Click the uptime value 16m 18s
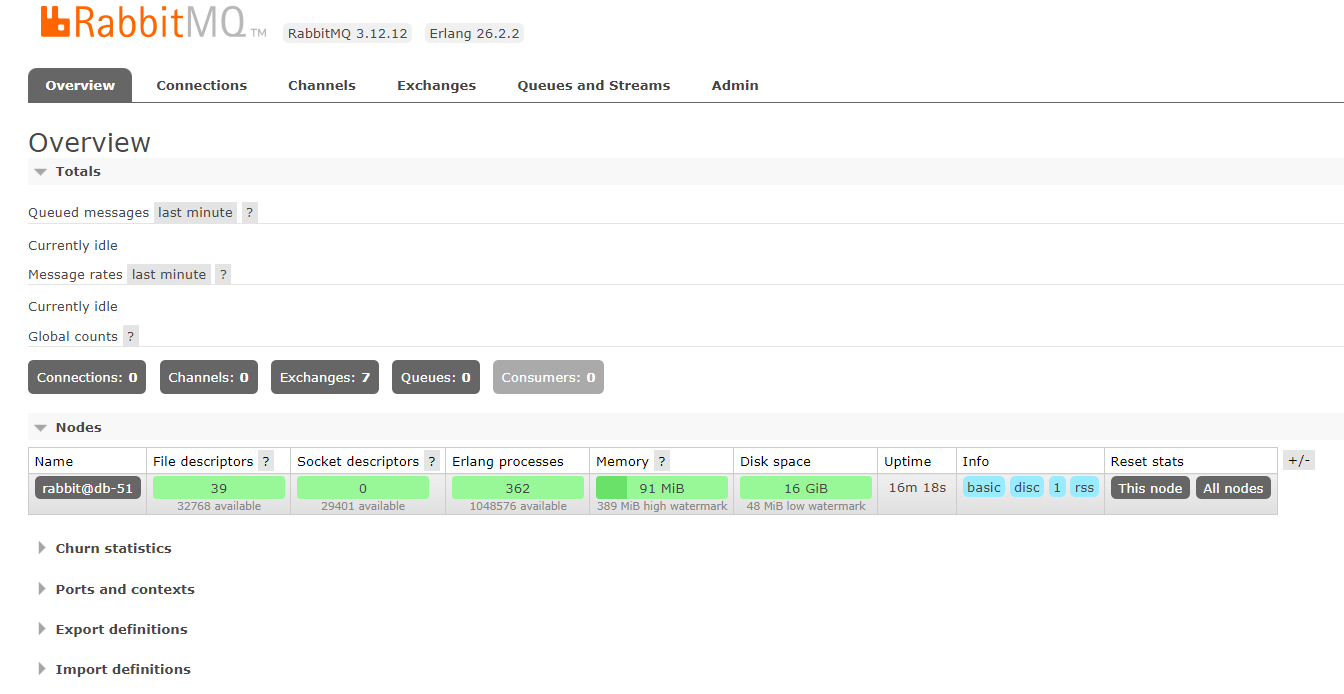The width and height of the screenshot is (1344, 694). (x=917, y=488)
